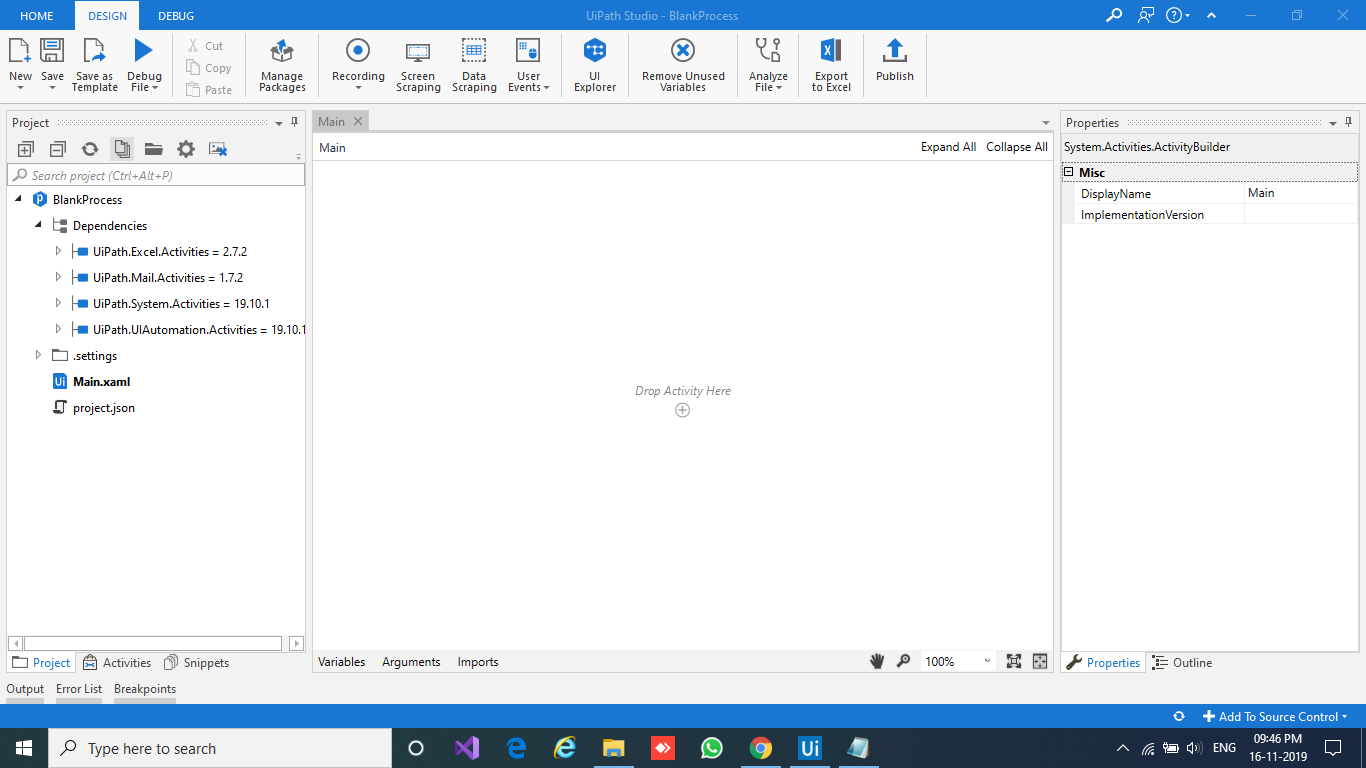The image size is (1366, 768).
Task: Click Remove Unused Screenshots icon
Action: click(218, 149)
